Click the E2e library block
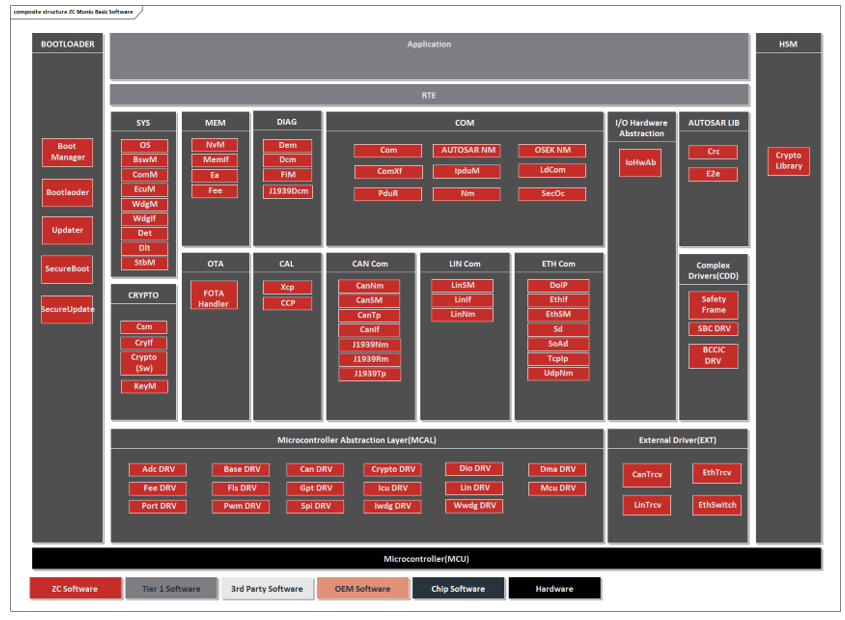Screen dimensions: 845x620 click(713, 174)
